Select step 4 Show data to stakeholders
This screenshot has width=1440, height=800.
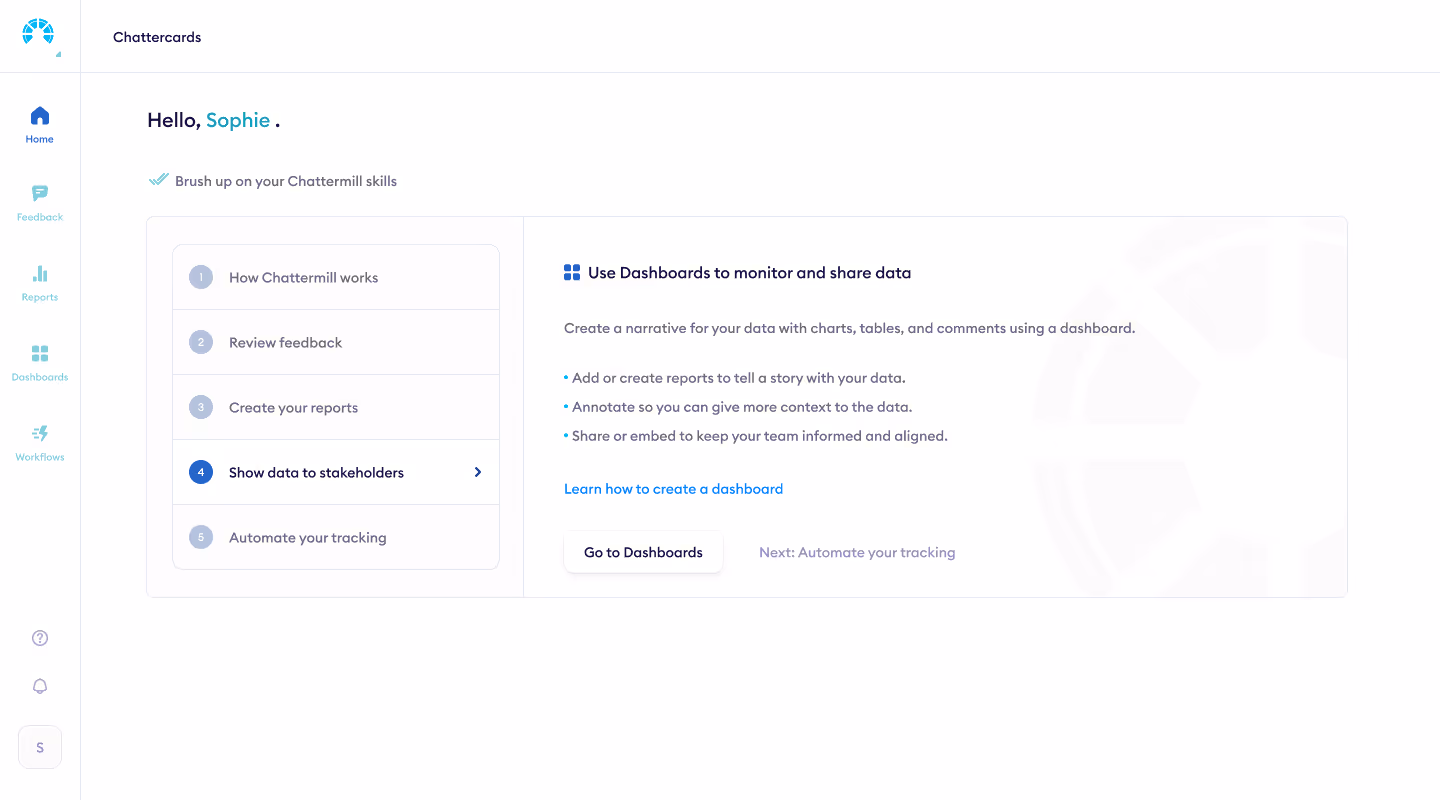tap(336, 472)
